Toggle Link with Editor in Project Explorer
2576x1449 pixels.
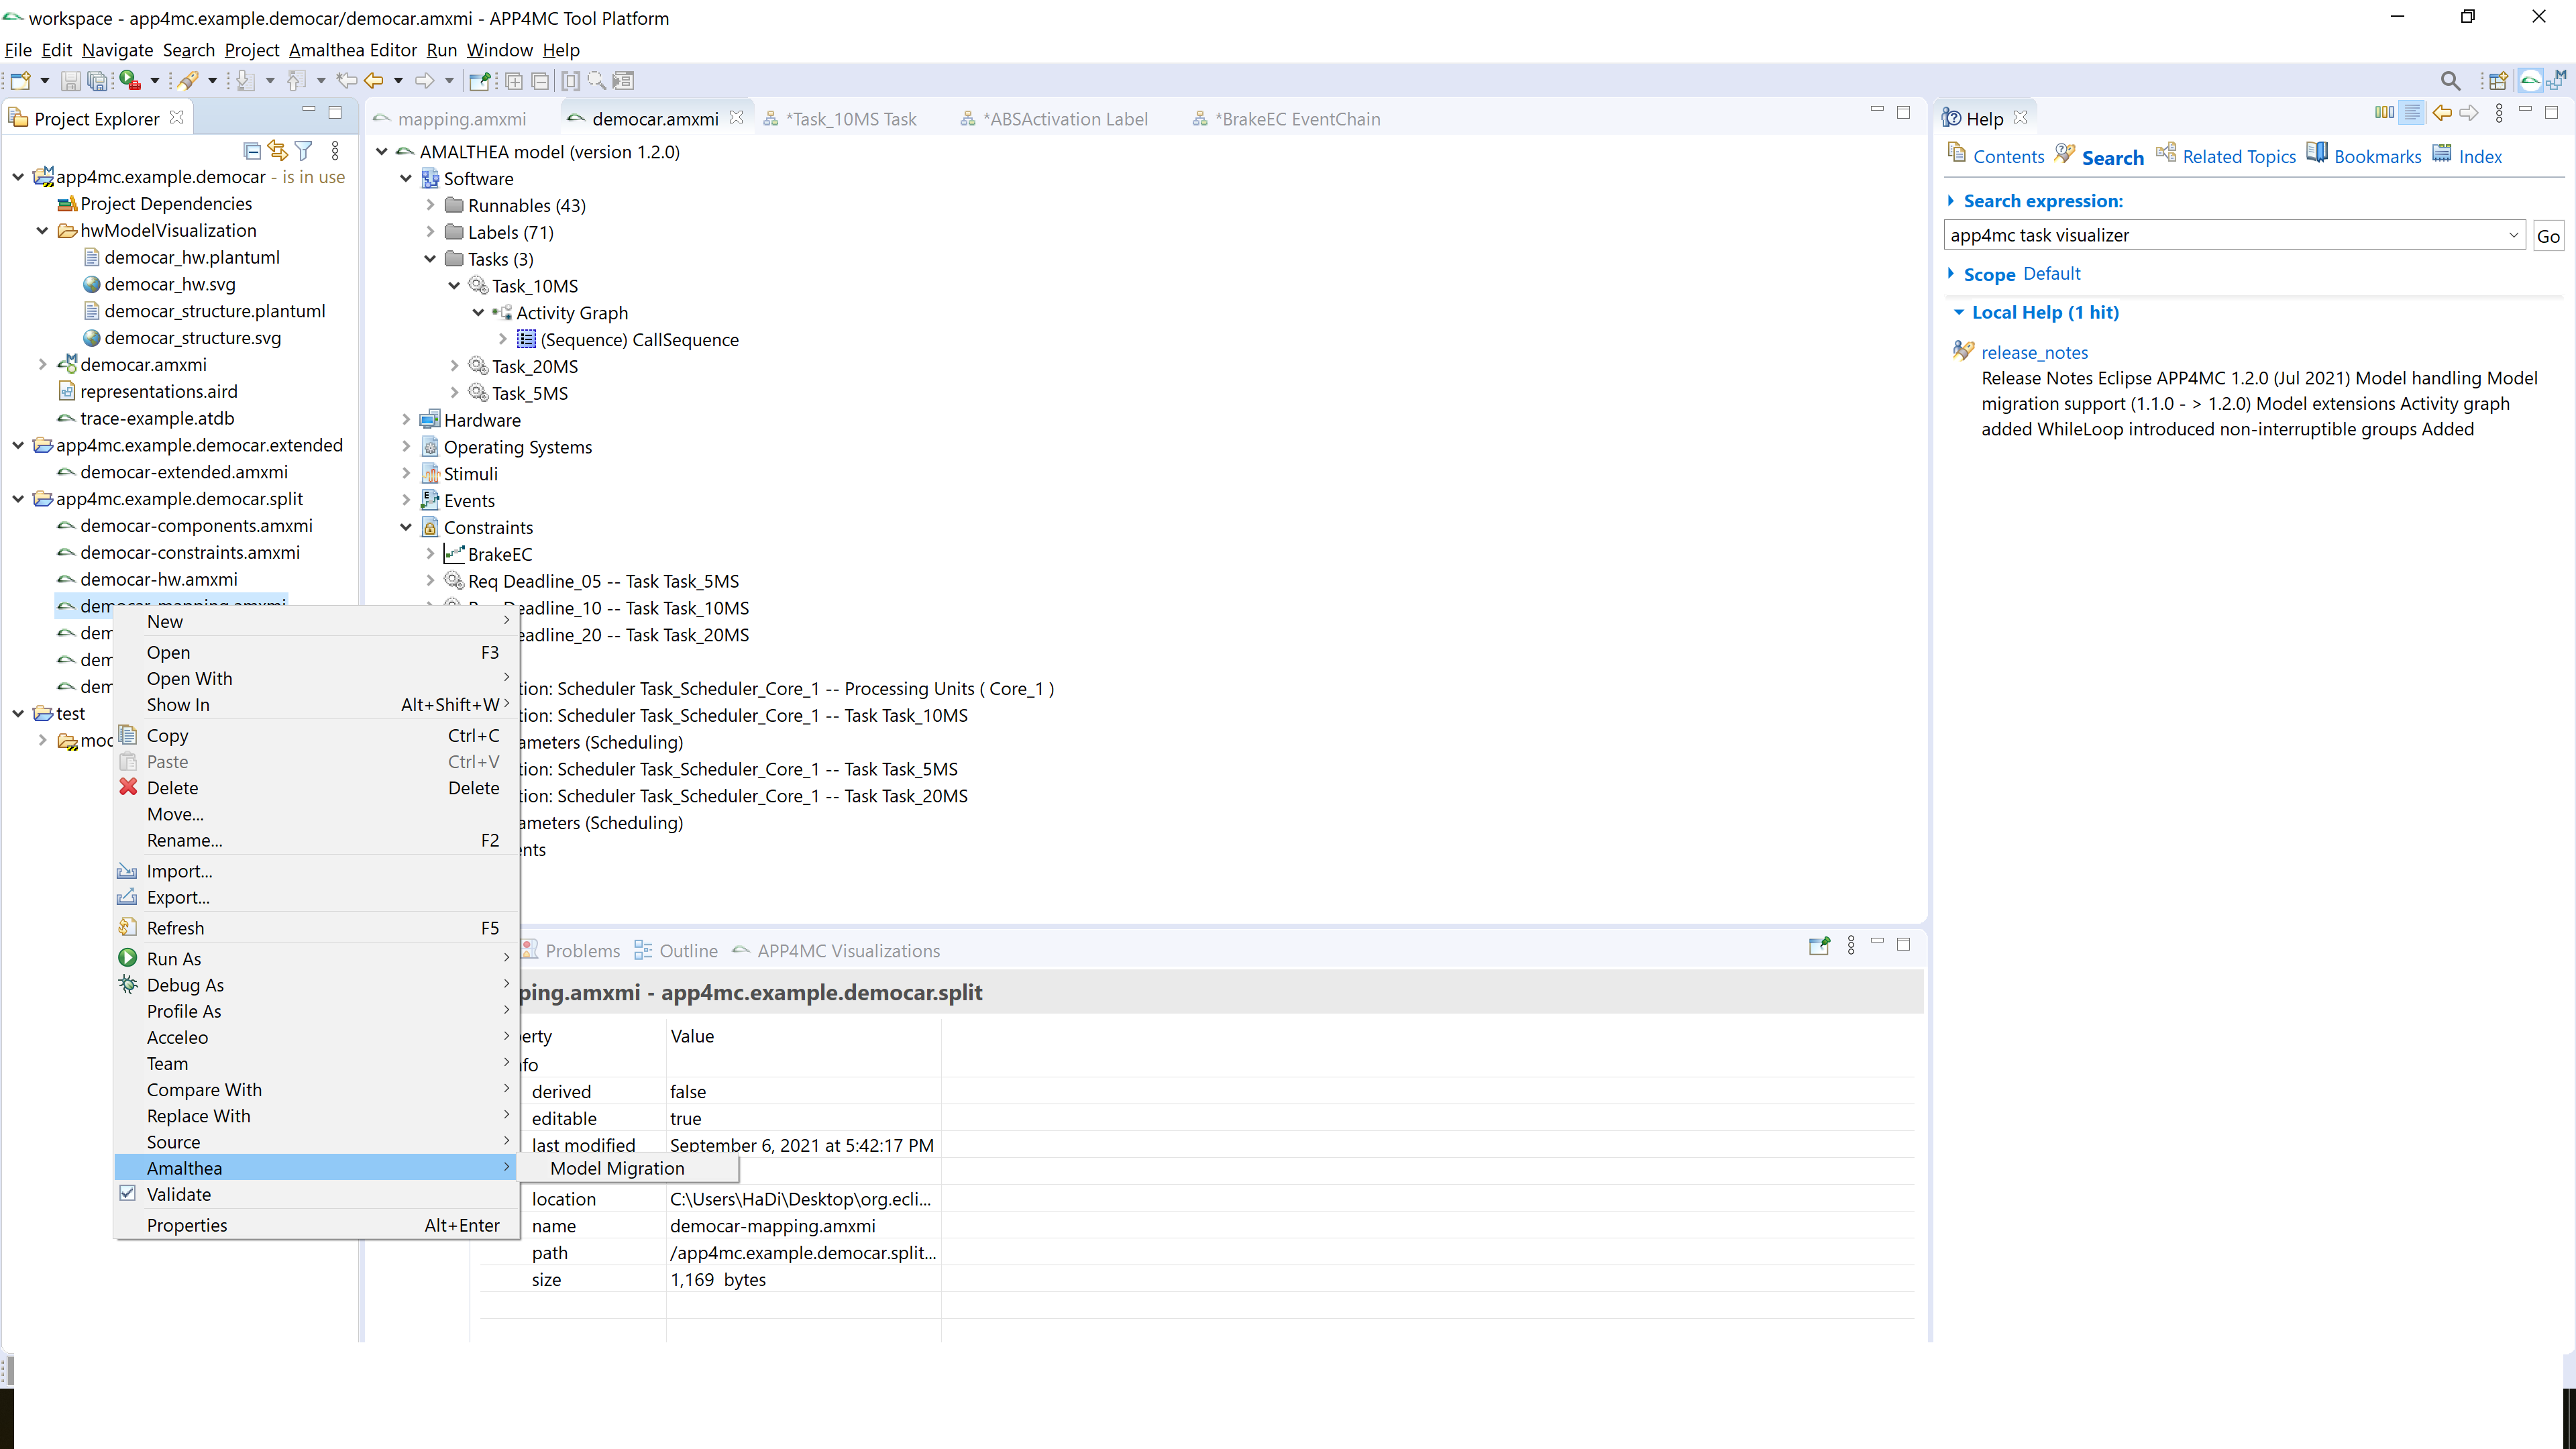(278, 151)
